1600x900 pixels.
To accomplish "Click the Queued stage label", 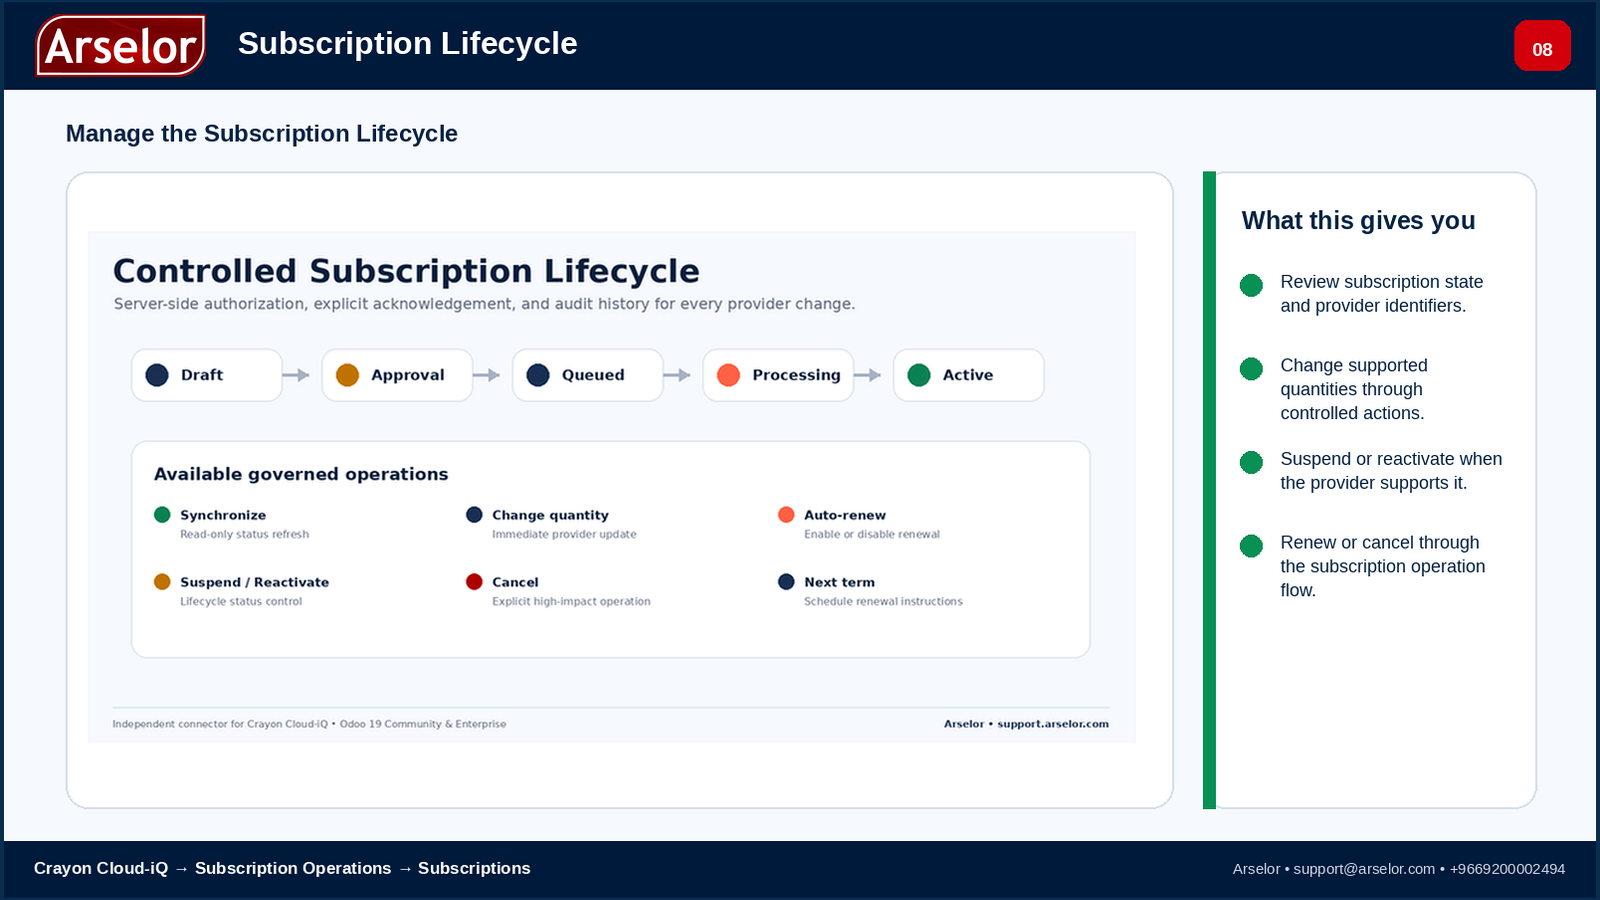I will (x=593, y=375).
